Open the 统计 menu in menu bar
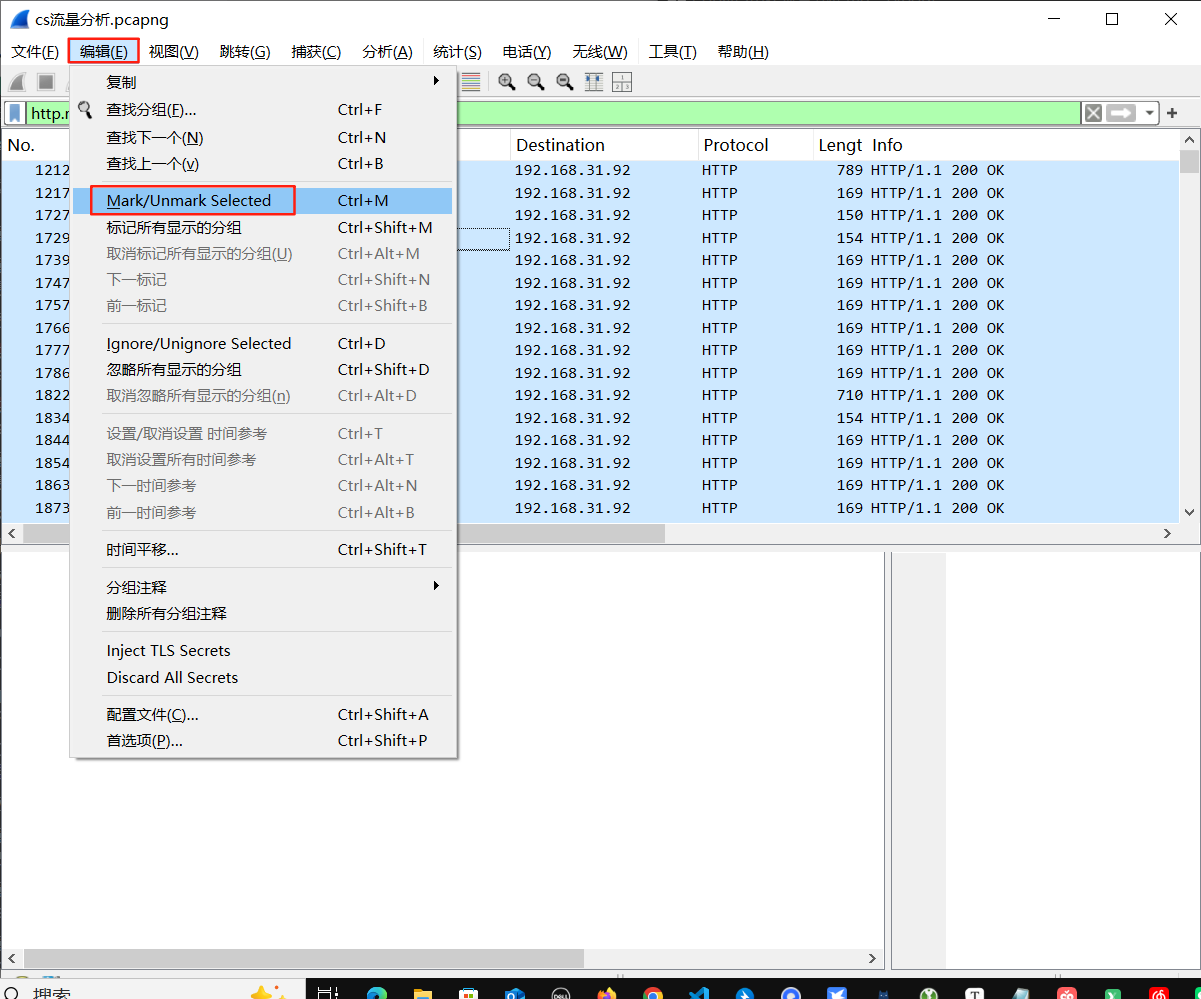 (x=457, y=52)
